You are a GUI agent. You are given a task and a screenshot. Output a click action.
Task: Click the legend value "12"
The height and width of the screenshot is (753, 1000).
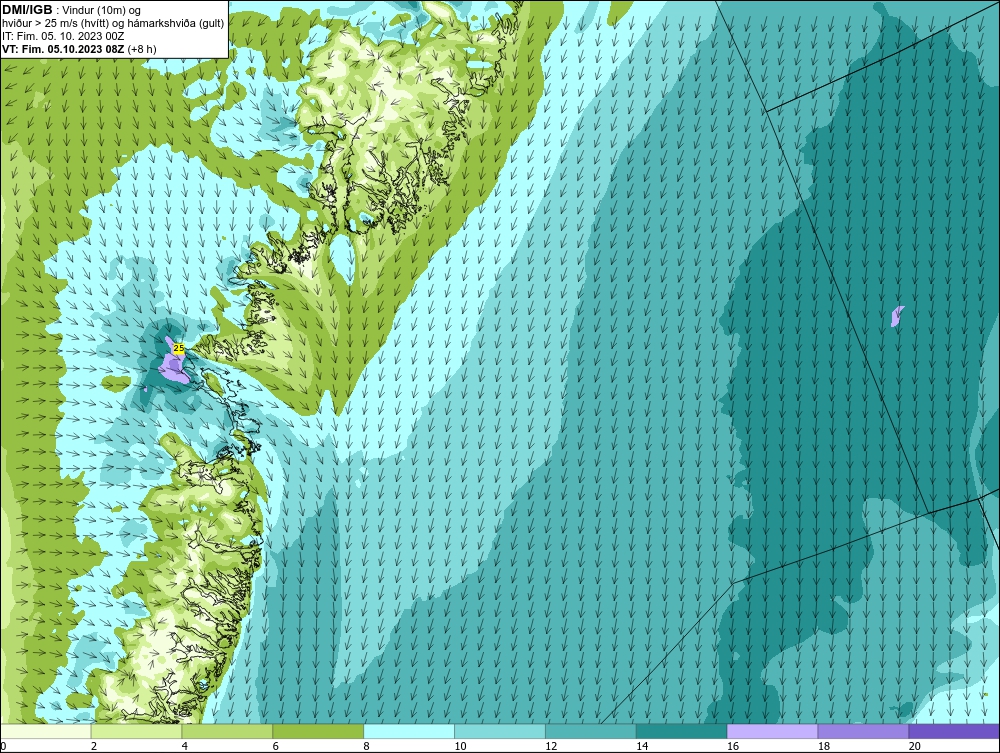[x=551, y=746]
